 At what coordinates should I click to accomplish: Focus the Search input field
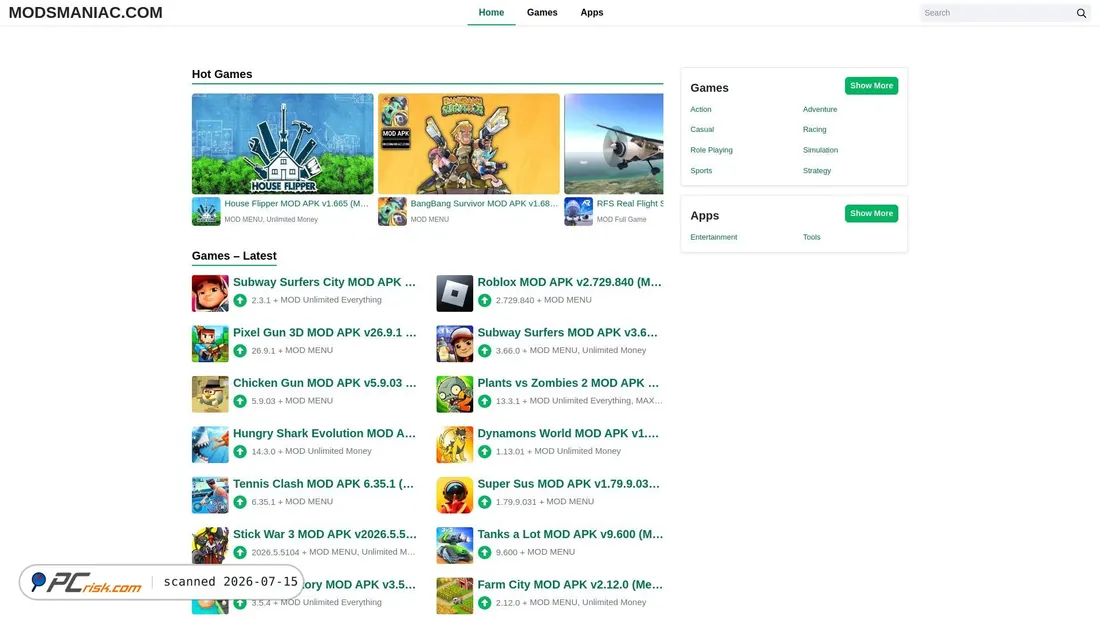pos(997,13)
